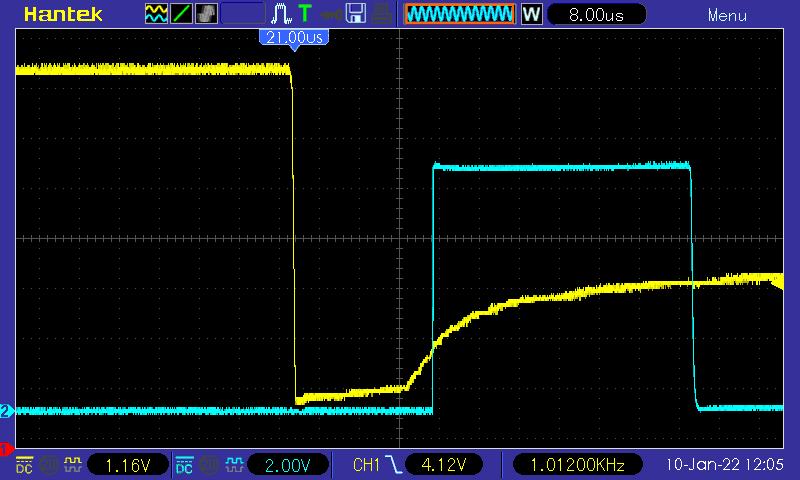Toggle the CH2 20MHz bandwidth limit icon

pyautogui.click(x=208, y=465)
